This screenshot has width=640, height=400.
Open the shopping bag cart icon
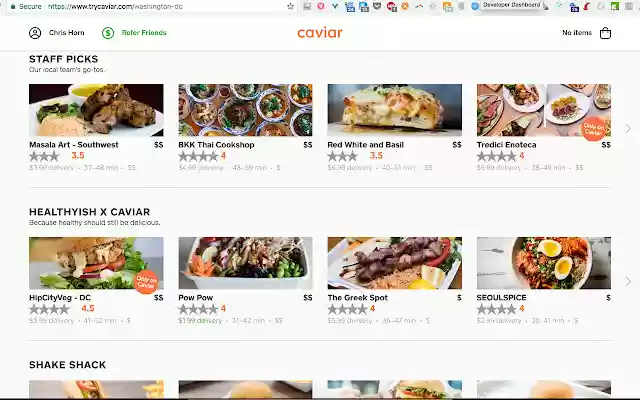[x=605, y=33]
